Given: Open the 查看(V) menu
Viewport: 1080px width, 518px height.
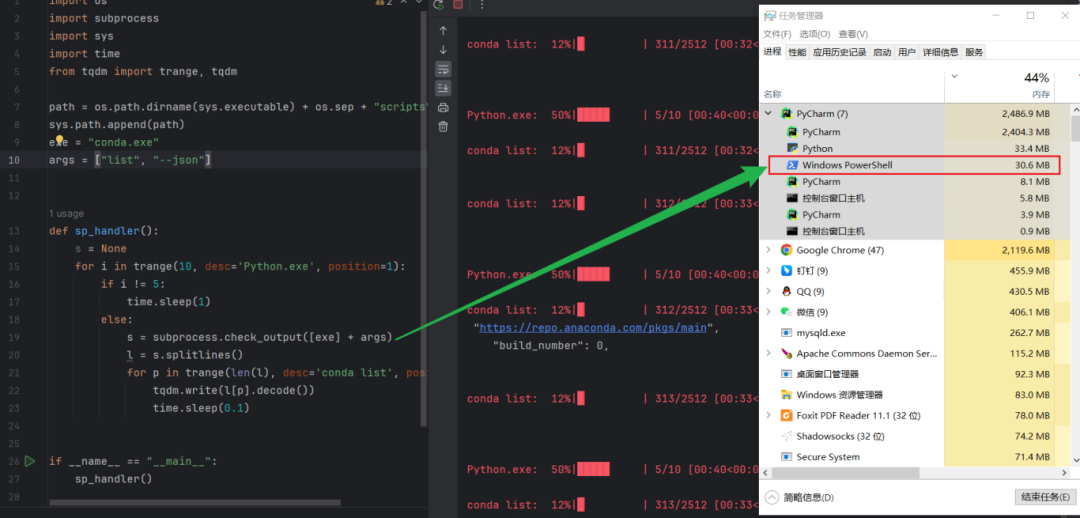Looking at the screenshot, I should [853, 34].
